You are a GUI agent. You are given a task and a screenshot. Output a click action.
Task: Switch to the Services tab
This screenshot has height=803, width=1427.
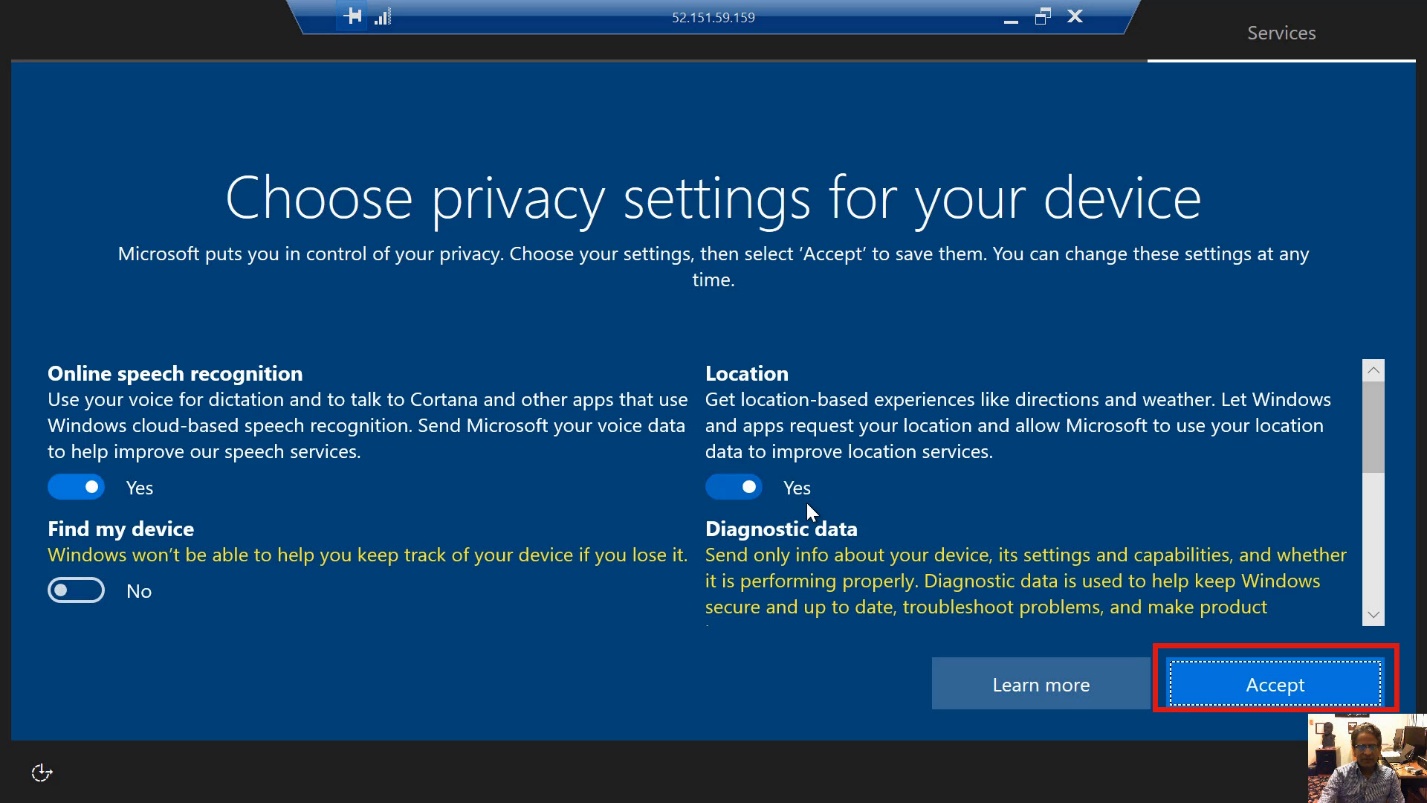1281,33
